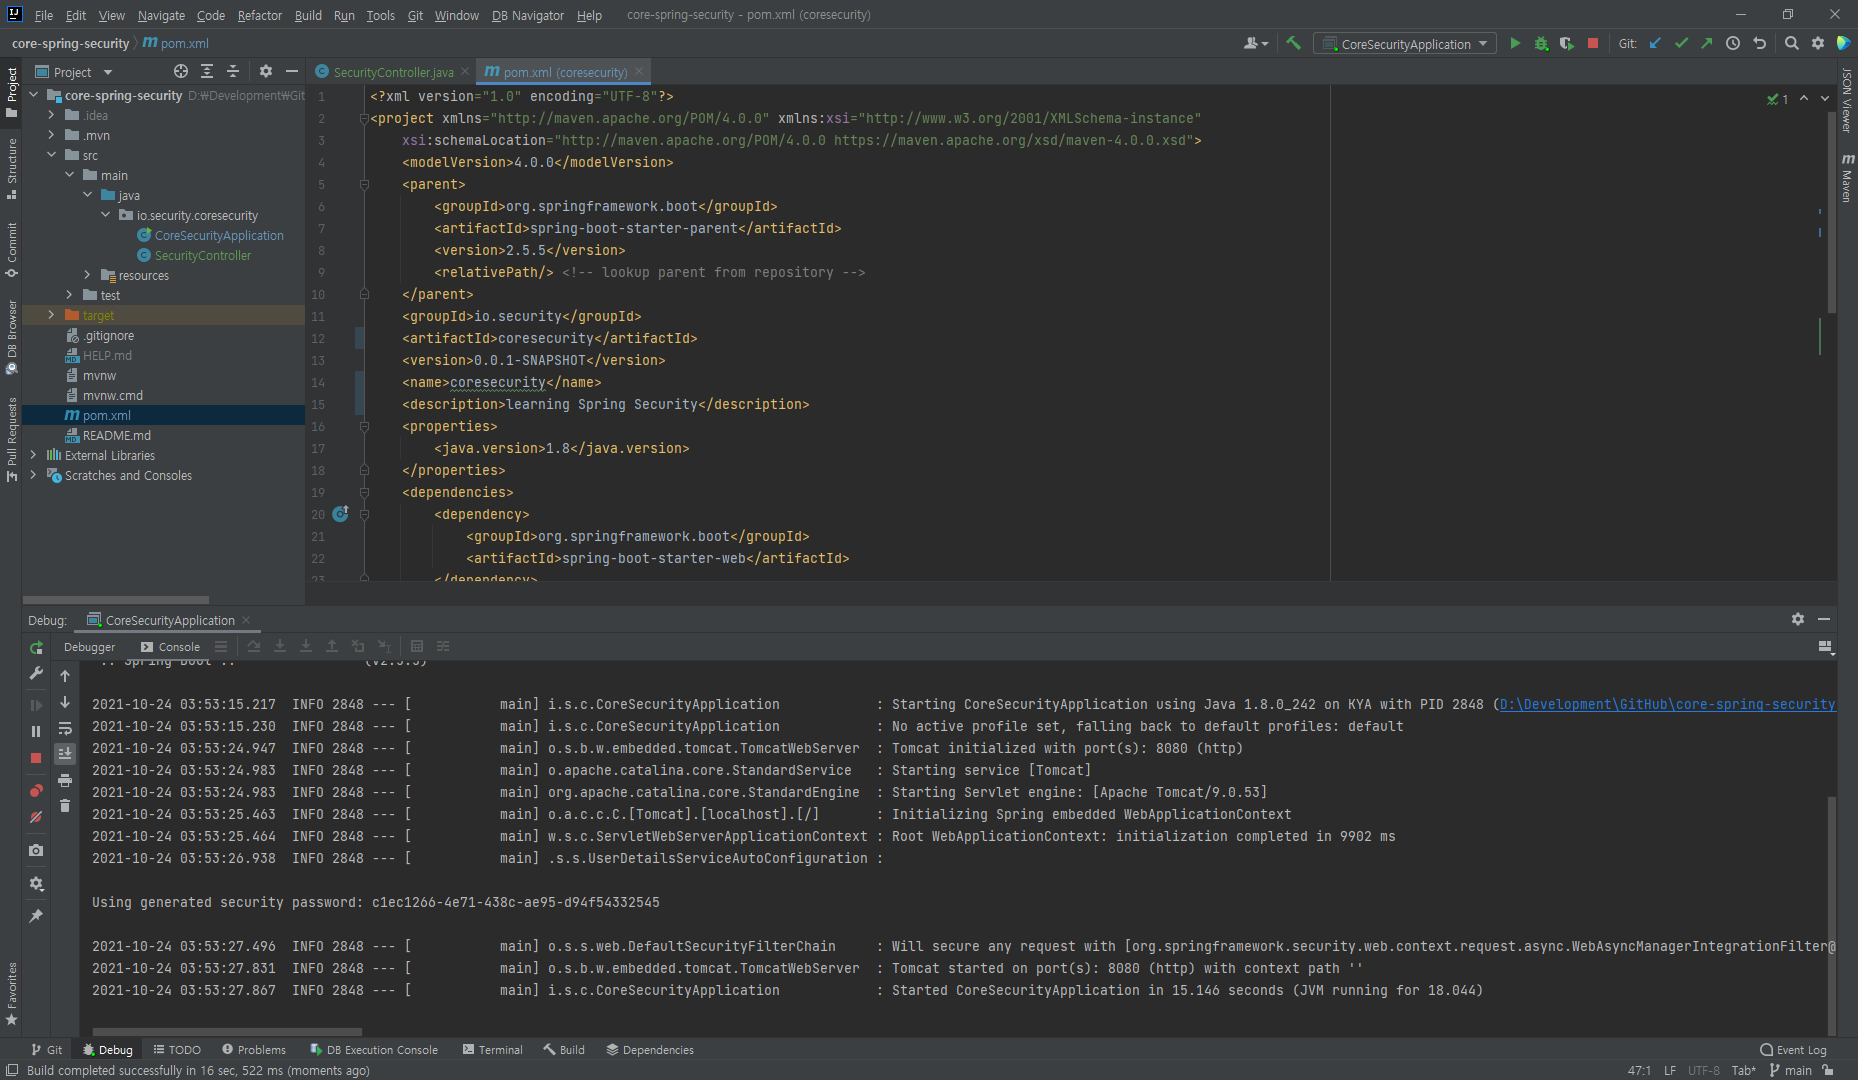Run CoreSecurityApplication with green play icon

coord(1515,43)
